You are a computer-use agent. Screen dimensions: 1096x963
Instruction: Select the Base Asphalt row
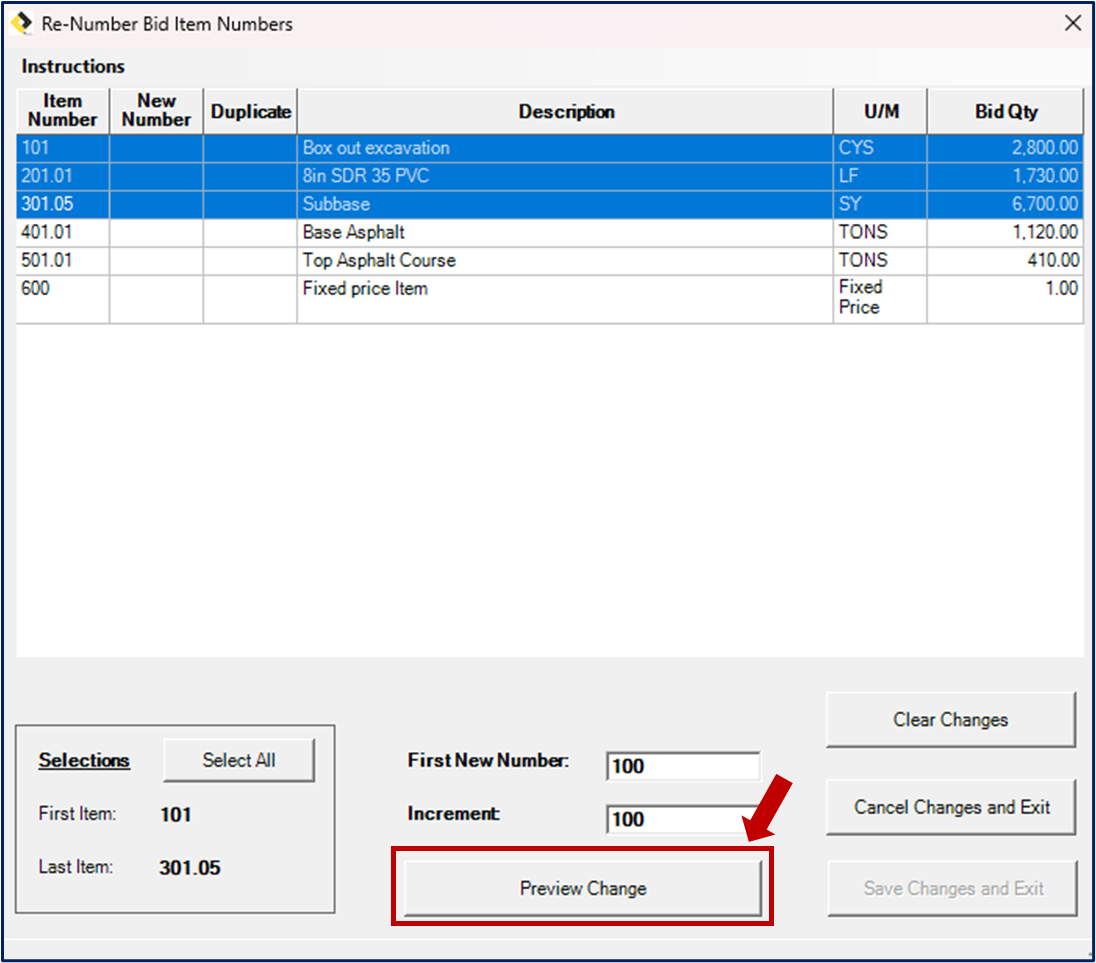tap(450, 232)
